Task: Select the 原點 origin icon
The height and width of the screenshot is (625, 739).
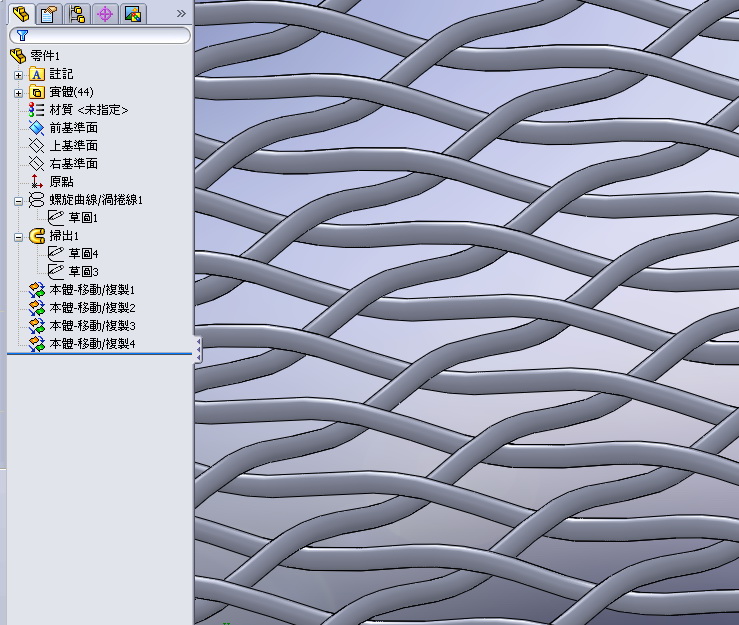Action: tap(37, 181)
